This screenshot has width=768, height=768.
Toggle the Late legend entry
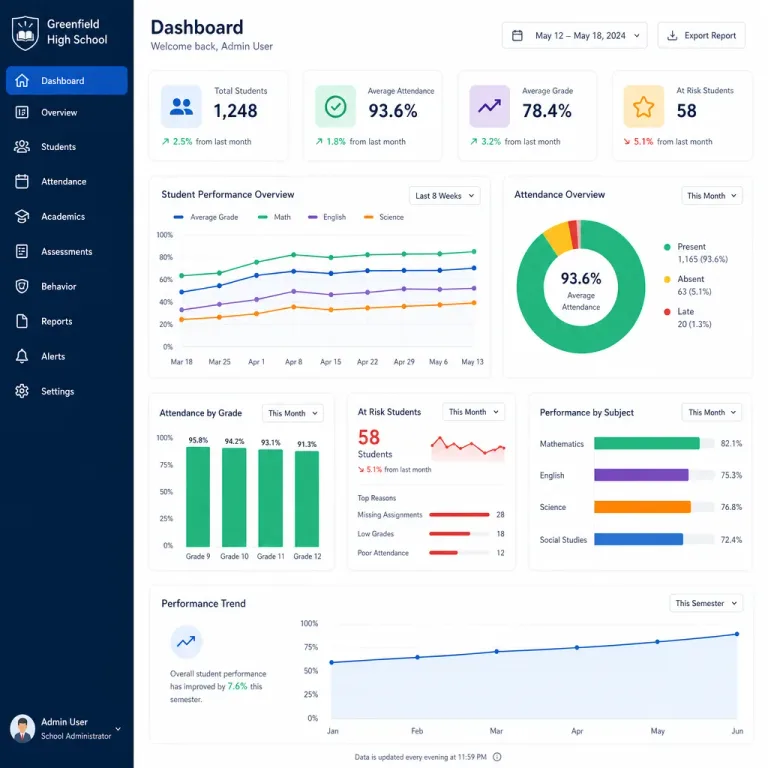pos(687,317)
